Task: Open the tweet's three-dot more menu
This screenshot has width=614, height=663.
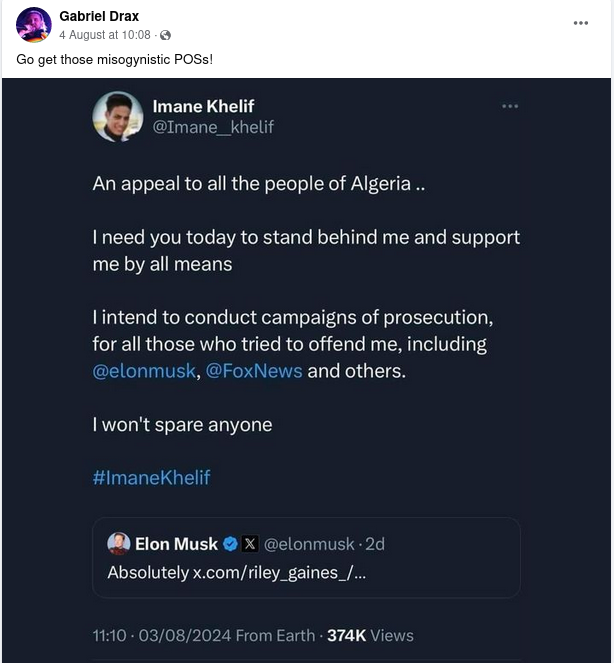Action: click(x=510, y=106)
